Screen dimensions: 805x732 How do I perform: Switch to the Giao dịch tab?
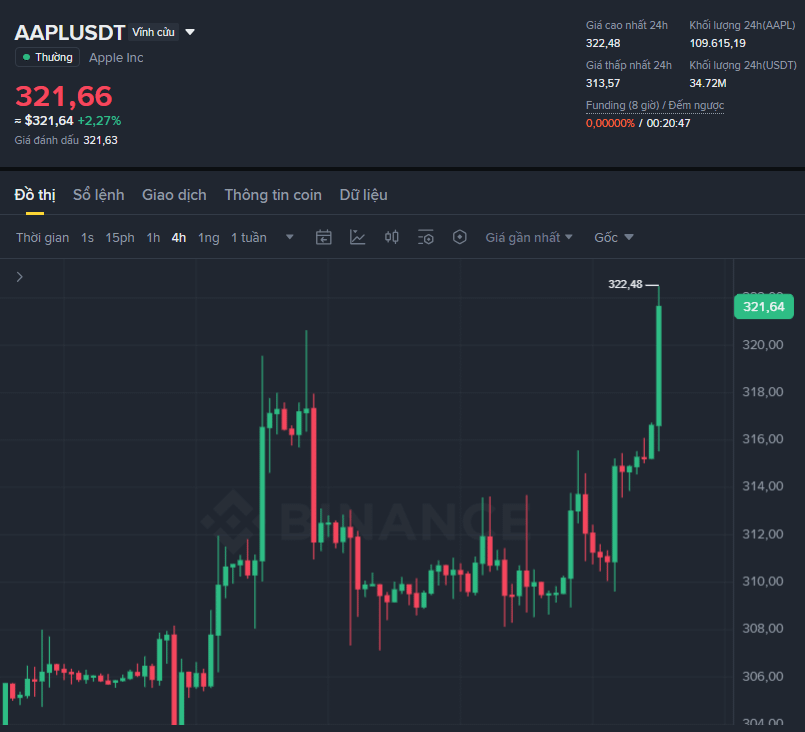(x=174, y=195)
